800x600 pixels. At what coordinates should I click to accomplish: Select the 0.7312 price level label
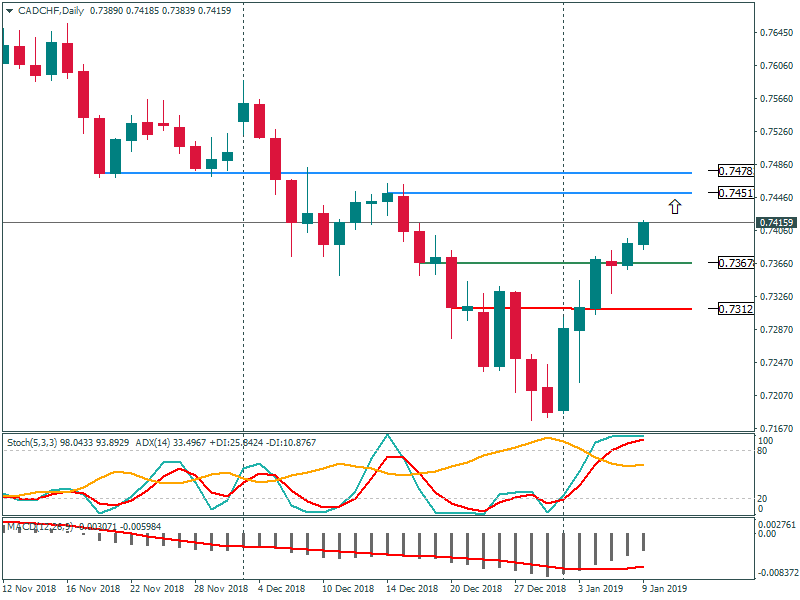point(736,309)
